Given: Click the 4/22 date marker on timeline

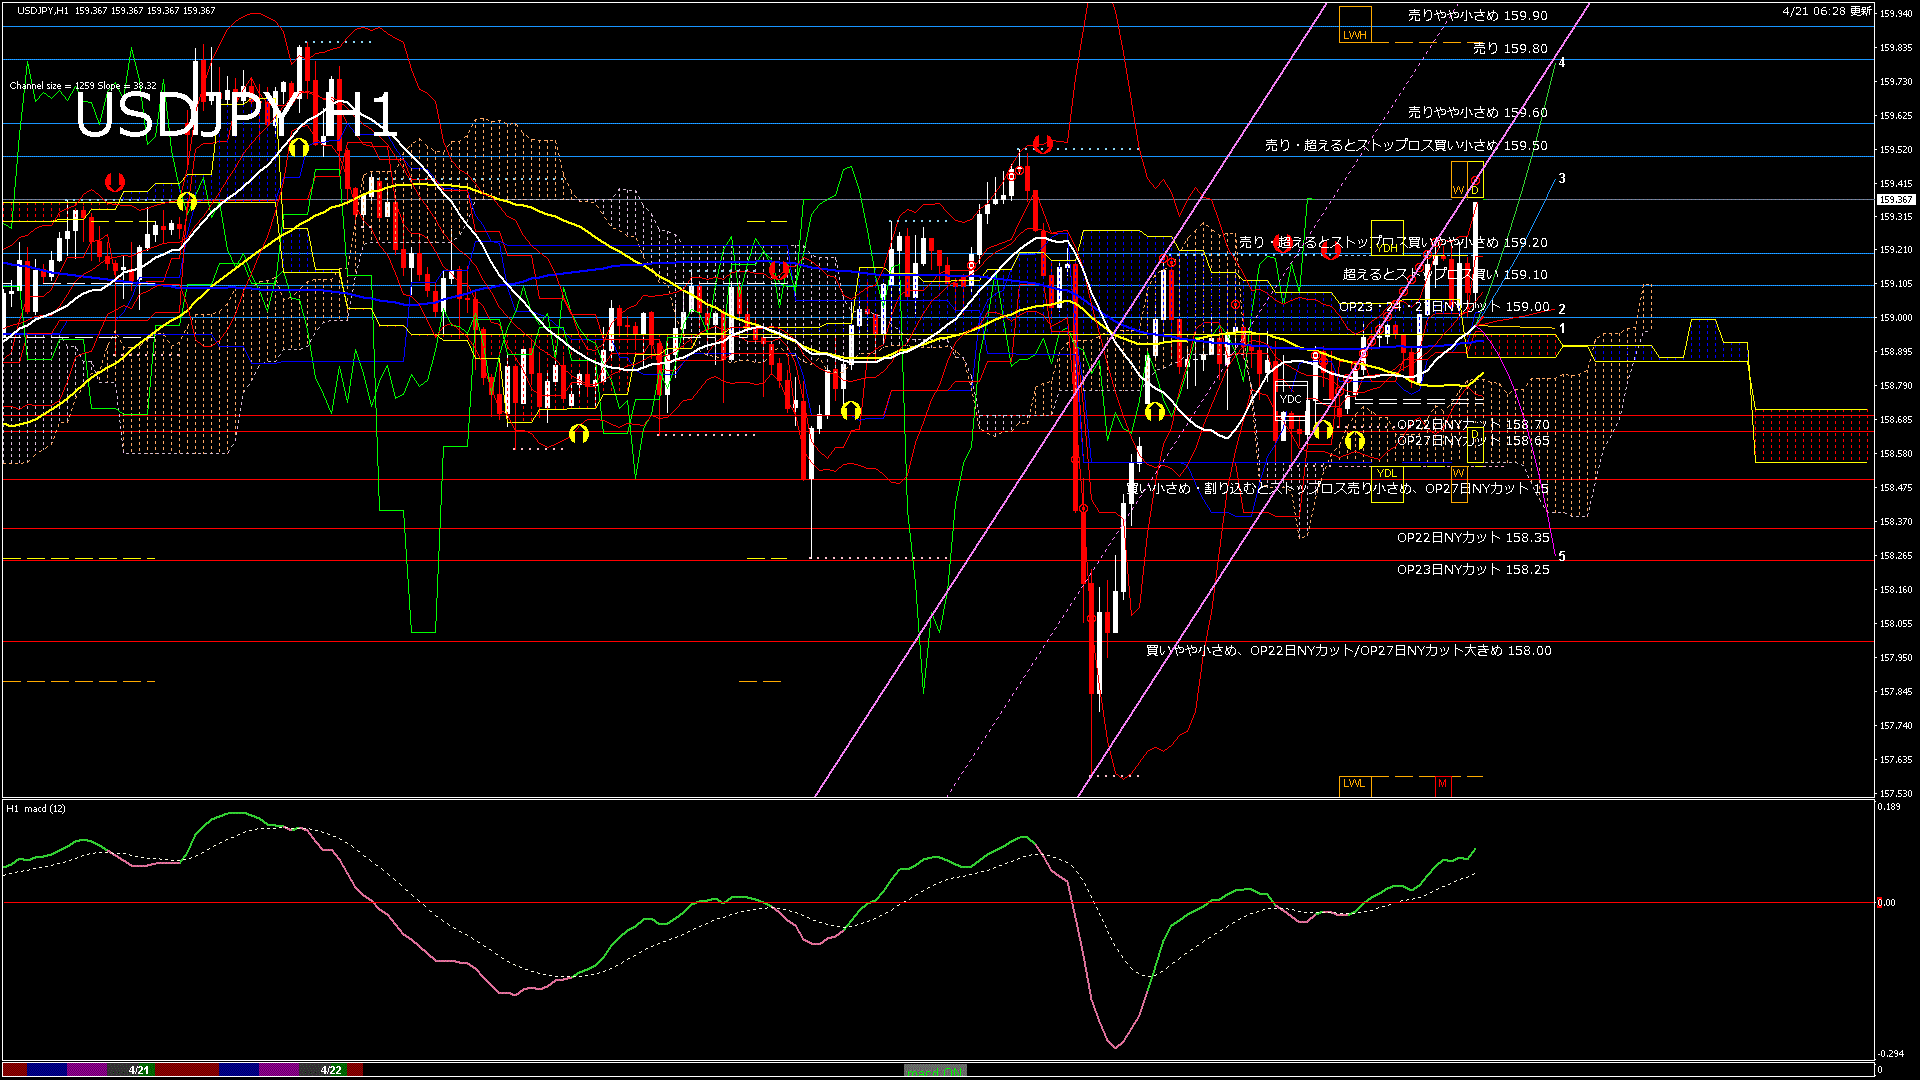Looking at the screenshot, I should coord(331,1070).
